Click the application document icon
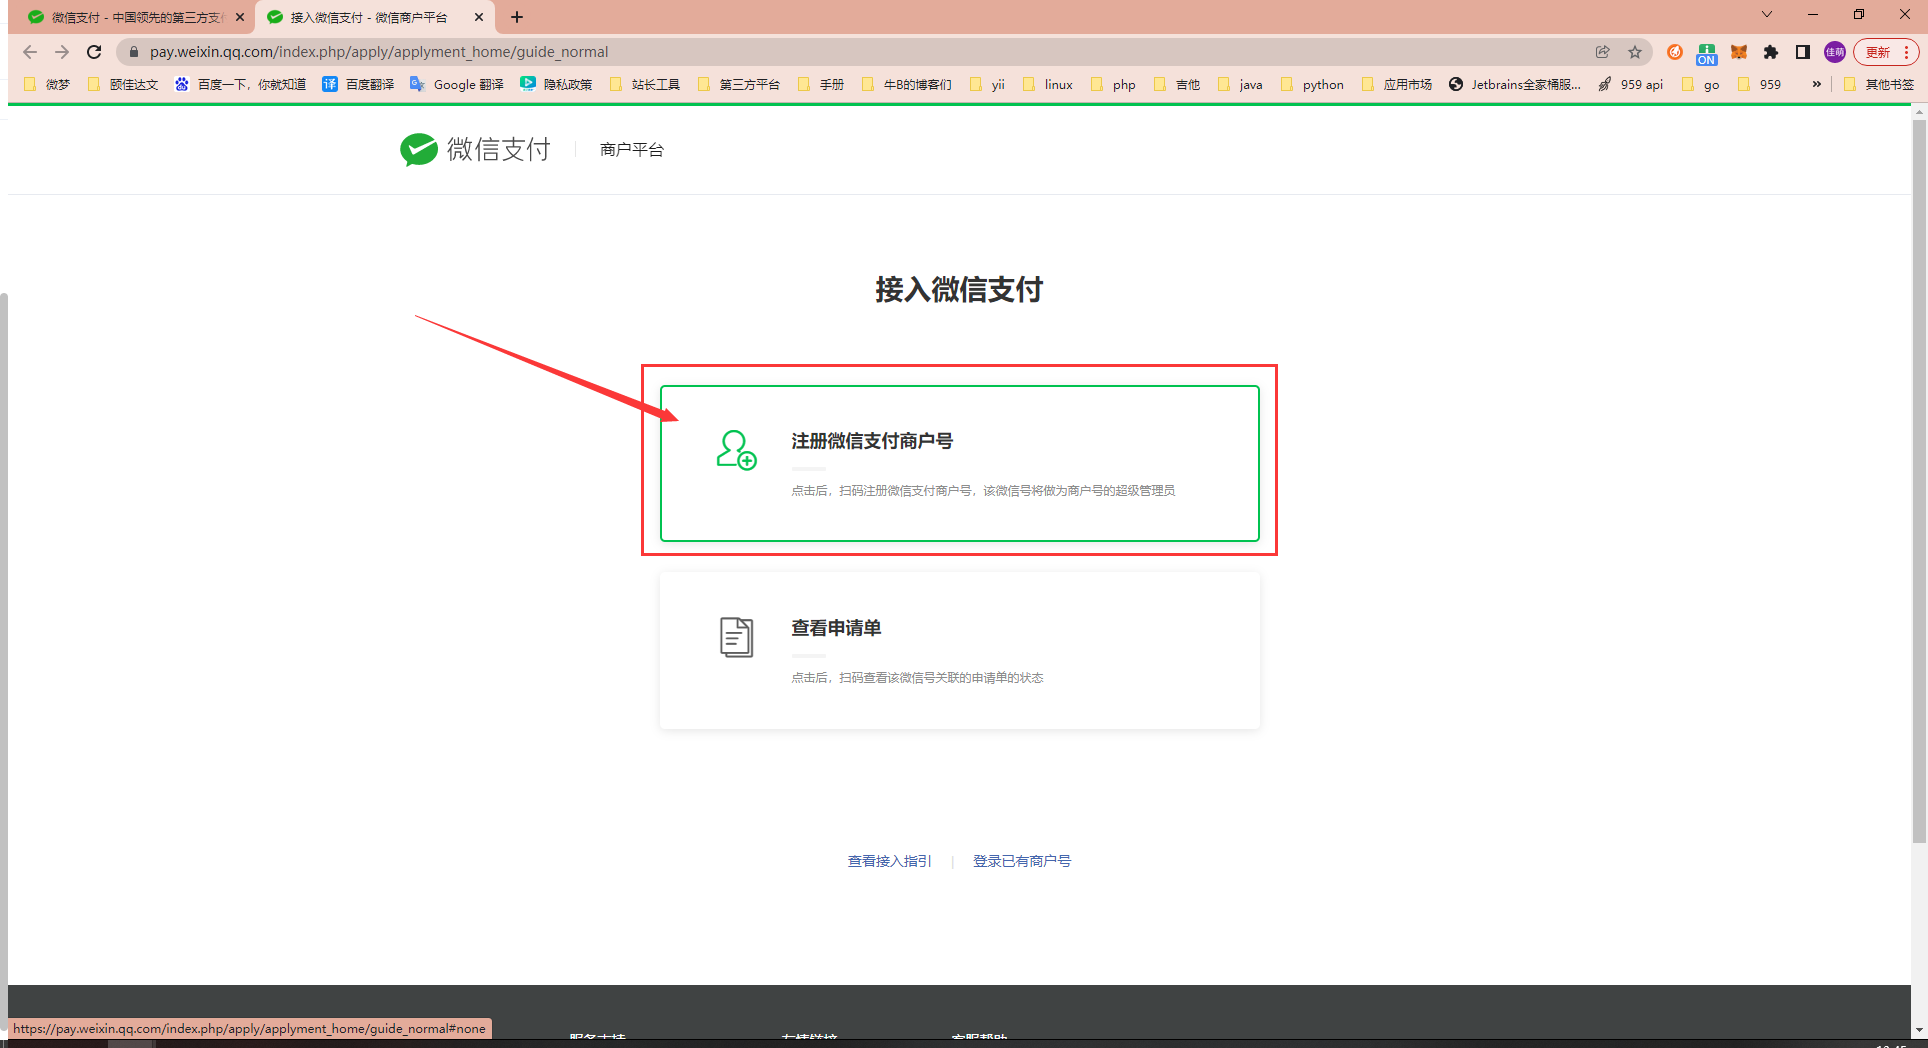1928x1048 pixels. pos(736,637)
